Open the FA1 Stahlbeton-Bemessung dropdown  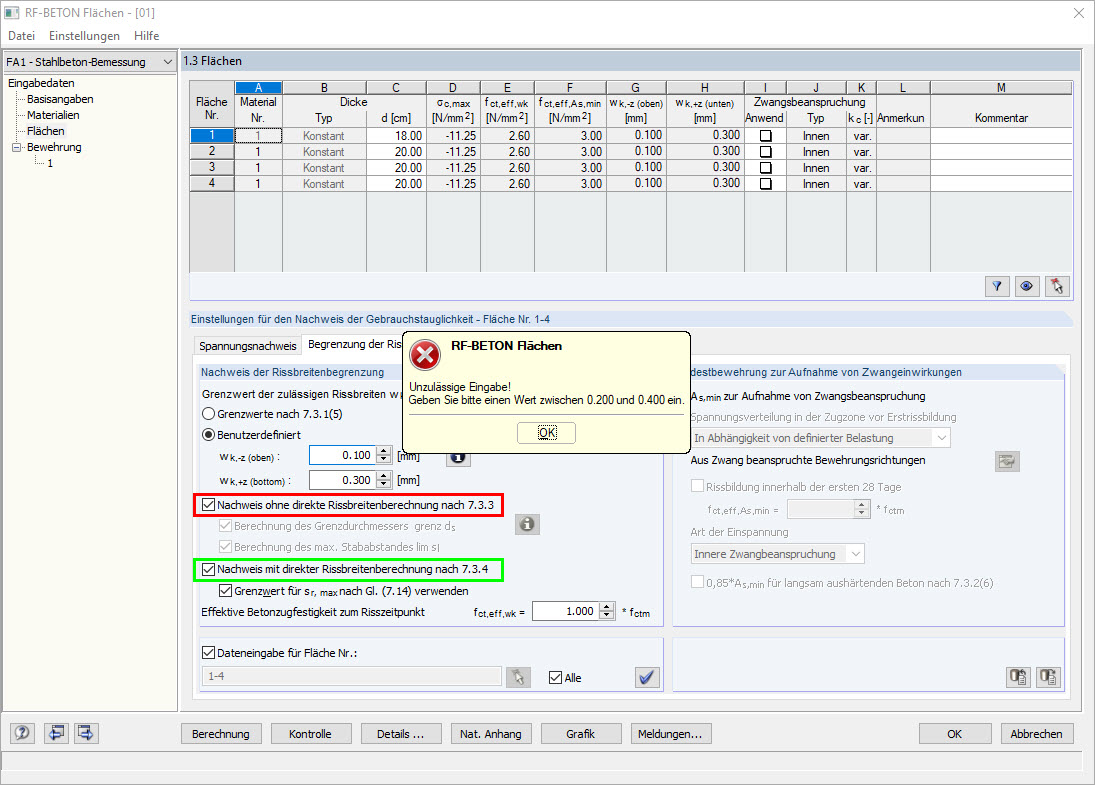point(167,62)
